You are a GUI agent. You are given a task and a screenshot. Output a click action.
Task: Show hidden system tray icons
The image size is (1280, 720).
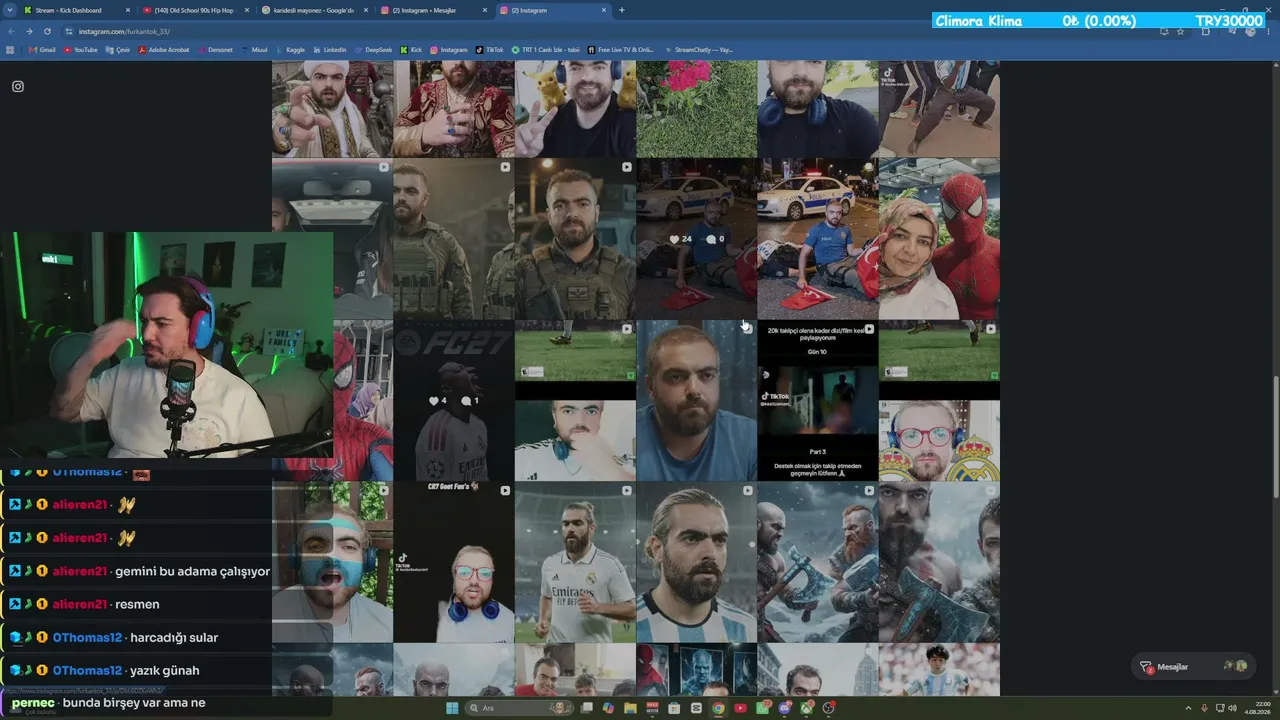point(1190,708)
